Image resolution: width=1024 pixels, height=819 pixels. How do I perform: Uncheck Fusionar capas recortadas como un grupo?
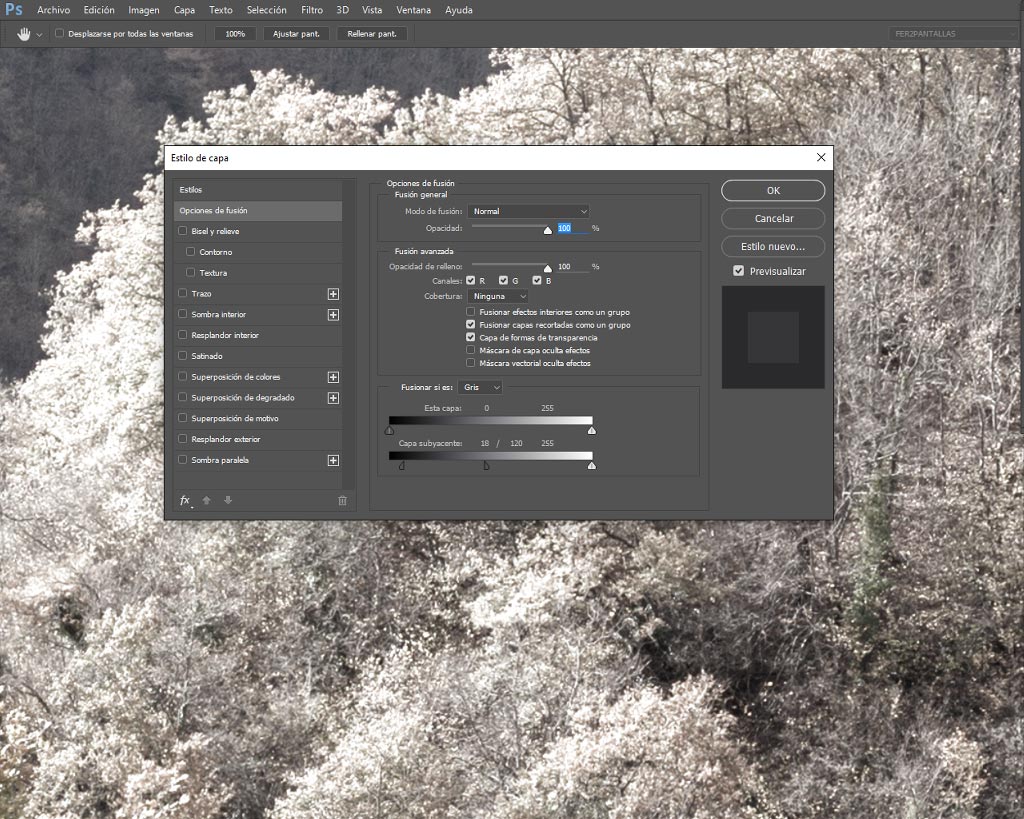click(470, 325)
